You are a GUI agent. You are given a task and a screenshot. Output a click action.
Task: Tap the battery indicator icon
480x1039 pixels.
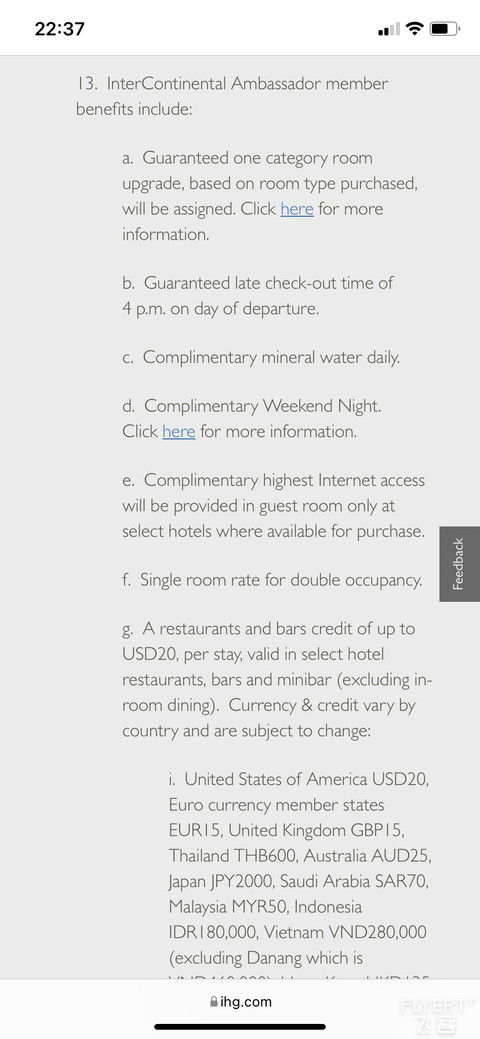tap(444, 29)
